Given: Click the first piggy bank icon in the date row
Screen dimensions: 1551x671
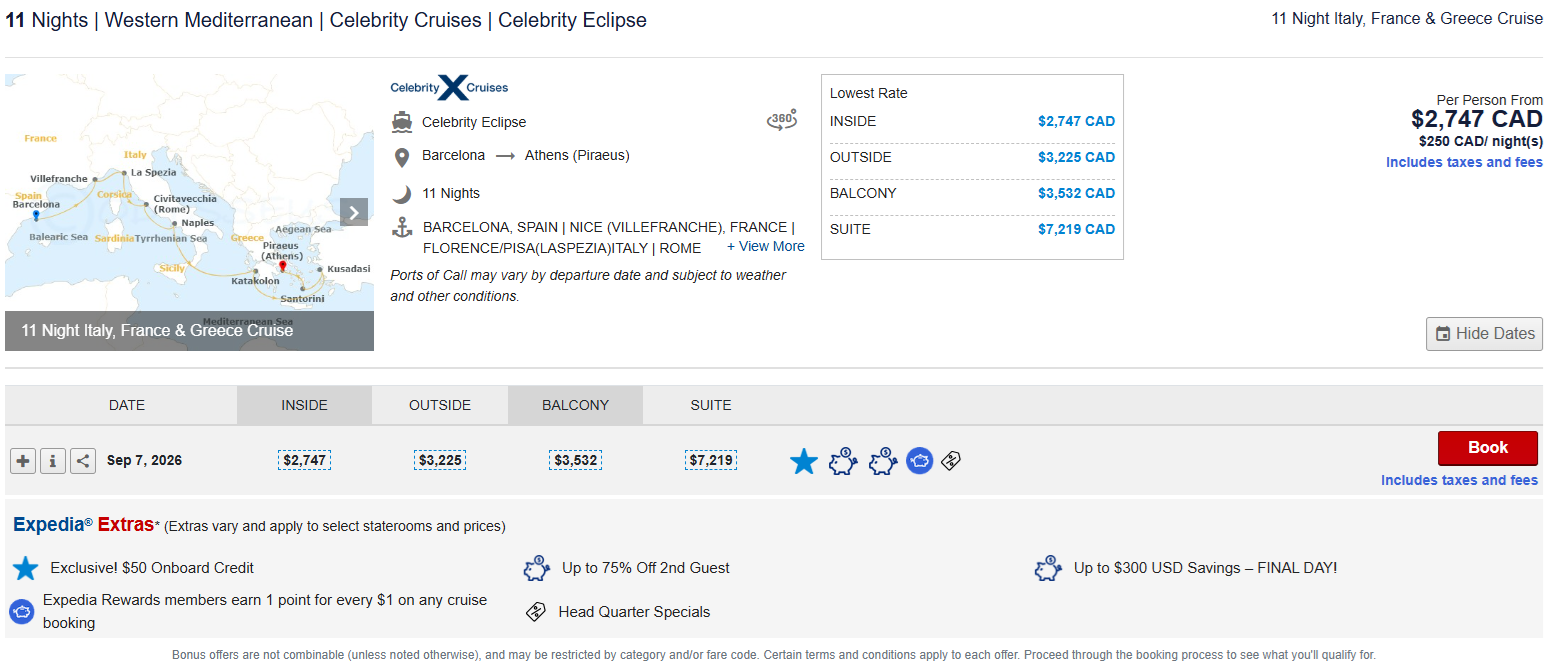Looking at the screenshot, I should (843, 461).
